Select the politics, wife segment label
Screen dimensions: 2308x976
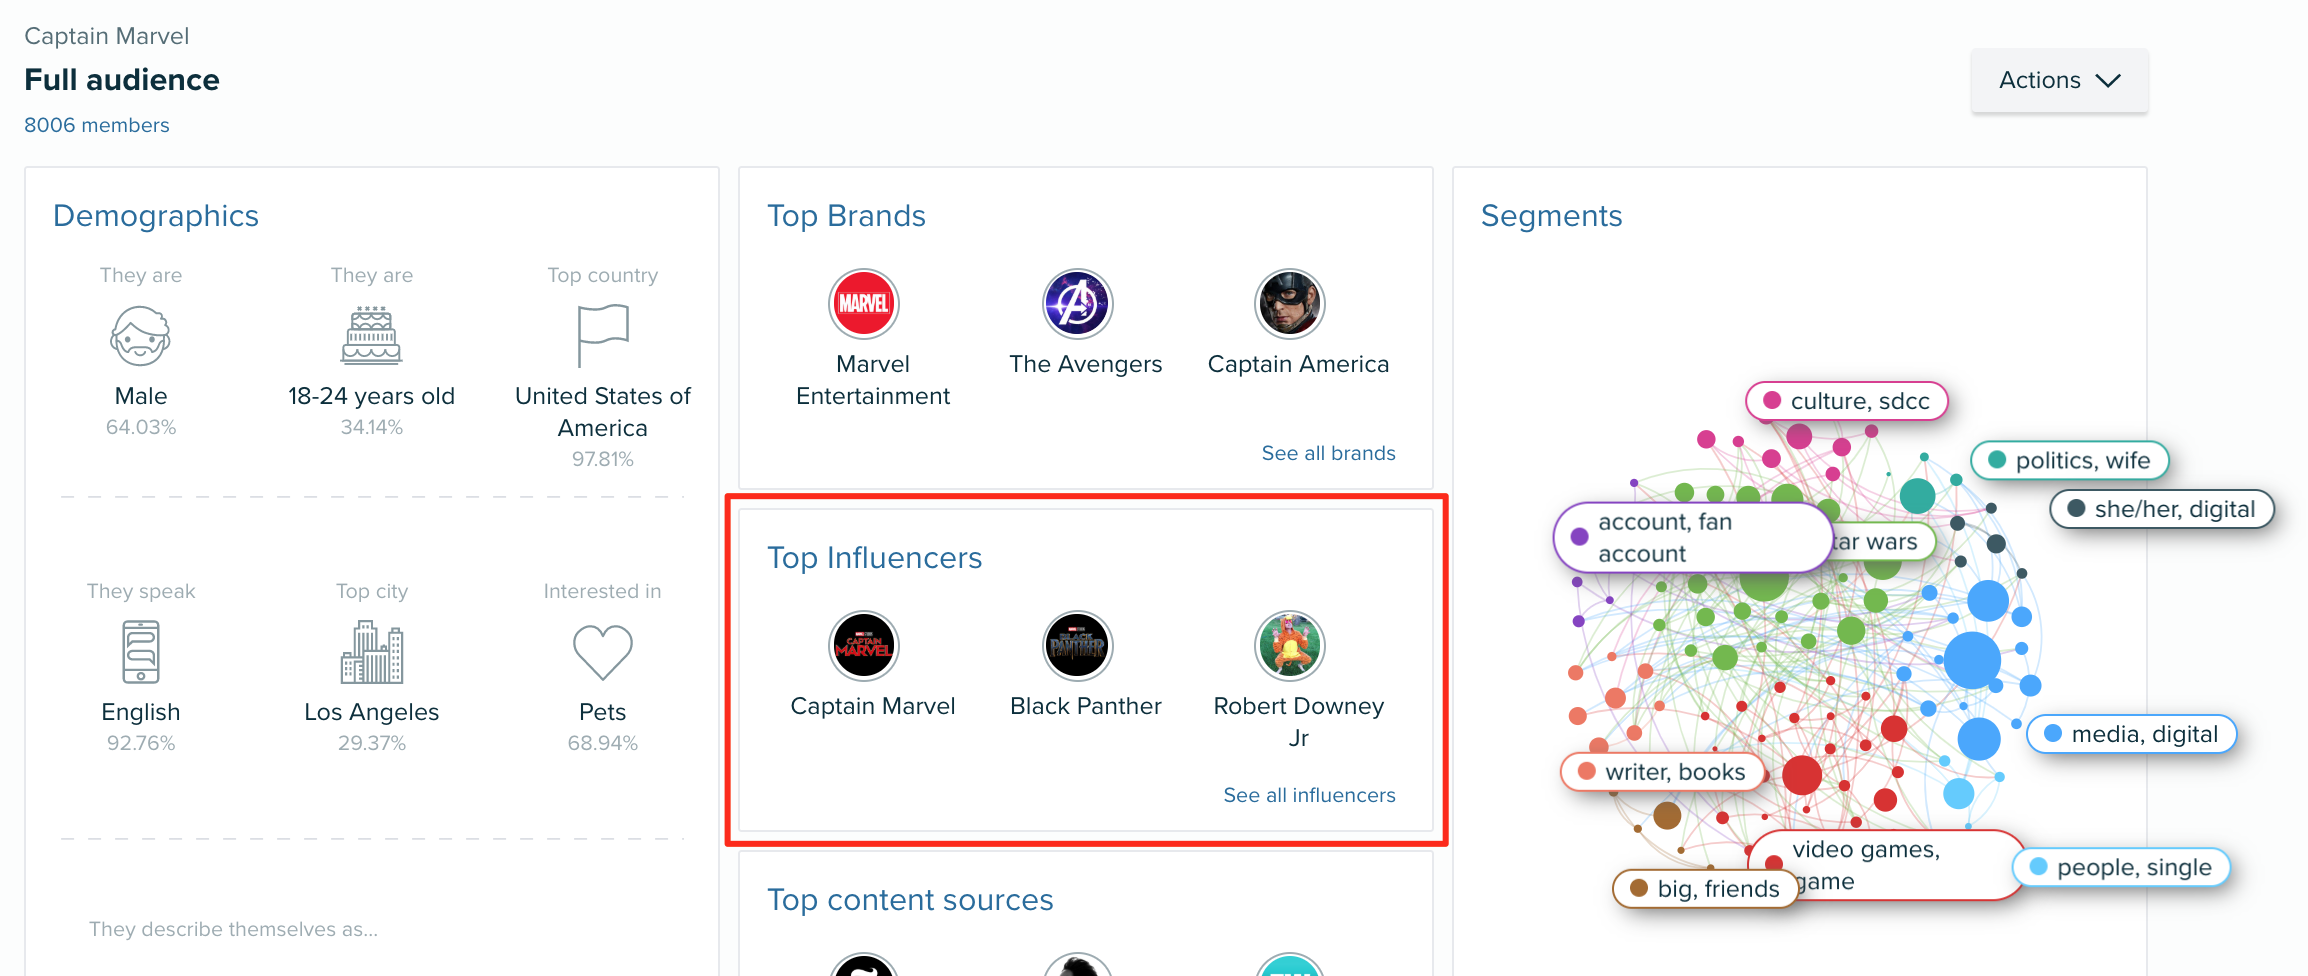pos(2070,460)
